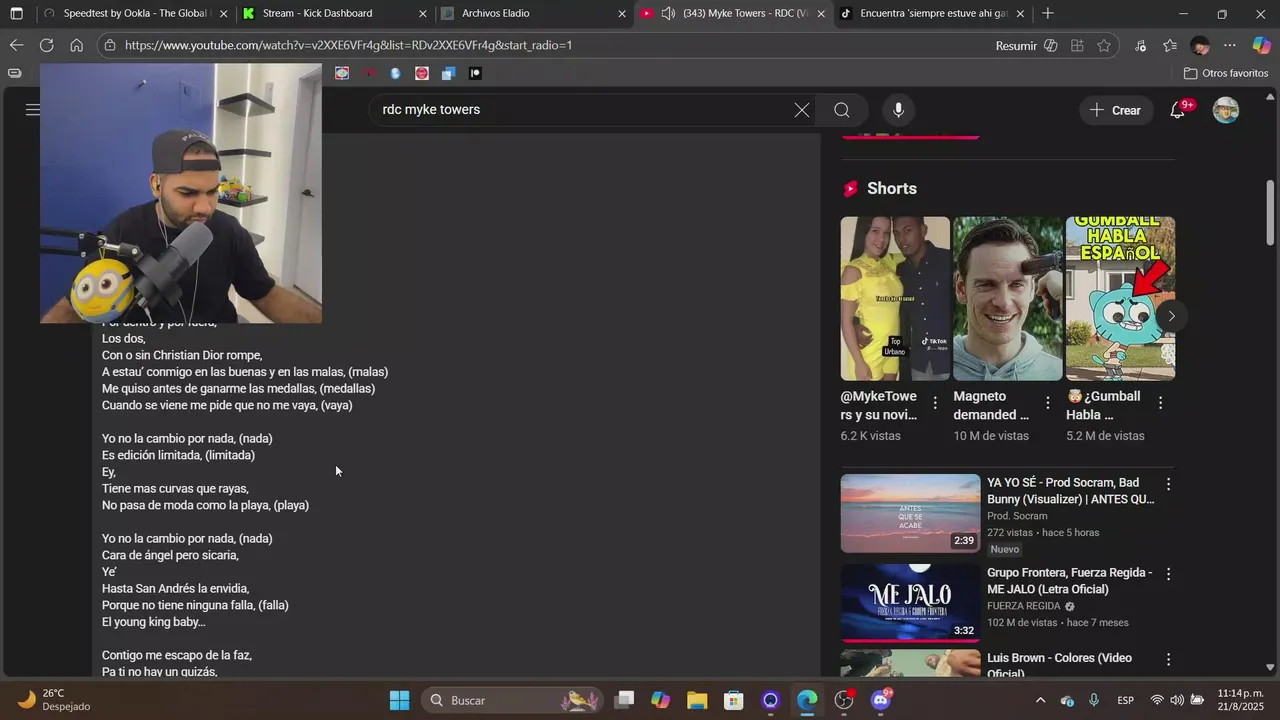Visit Prod. Socram channel
Viewport: 1280px width, 720px height.
click(1017, 516)
